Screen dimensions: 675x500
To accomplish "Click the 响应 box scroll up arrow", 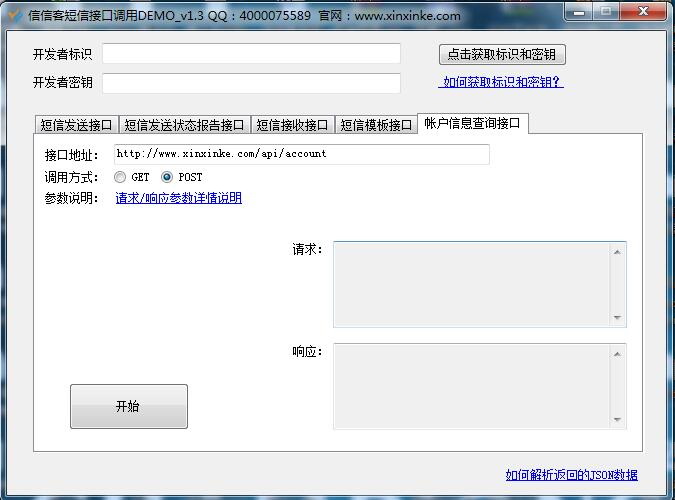I will pyautogui.click(x=617, y=354).
